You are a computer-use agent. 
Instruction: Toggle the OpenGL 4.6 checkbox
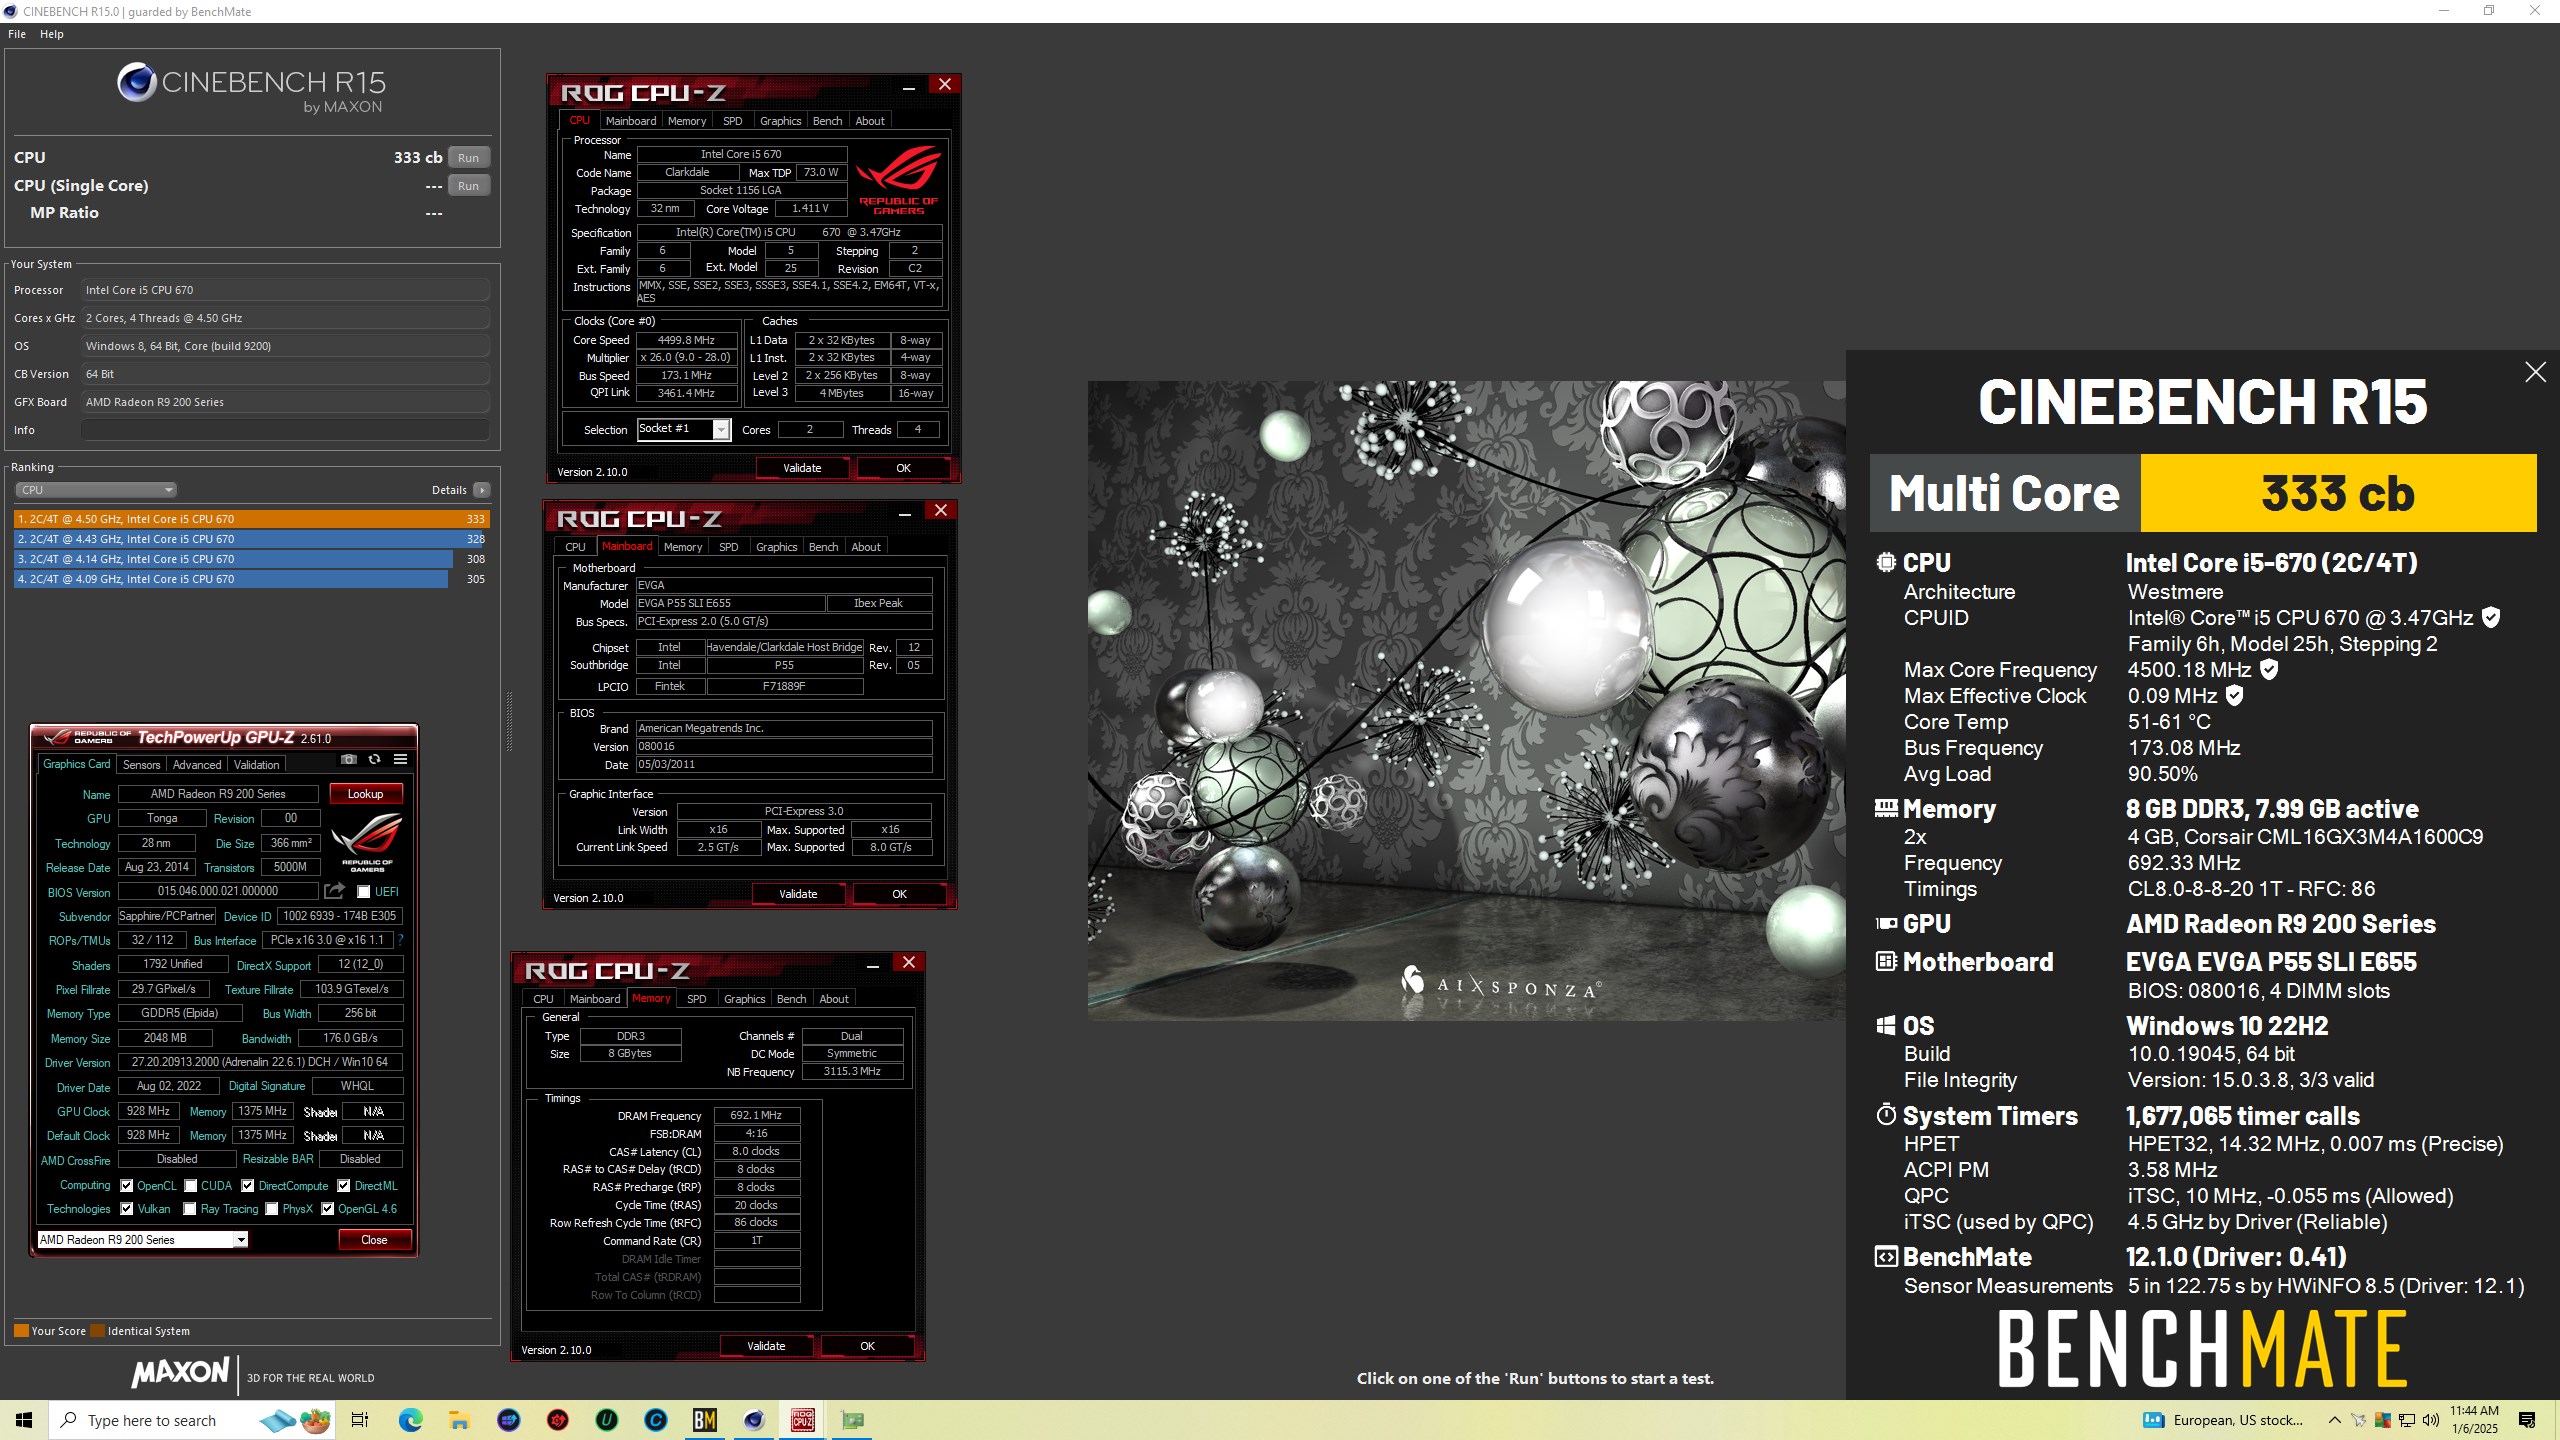(327, 1209)
